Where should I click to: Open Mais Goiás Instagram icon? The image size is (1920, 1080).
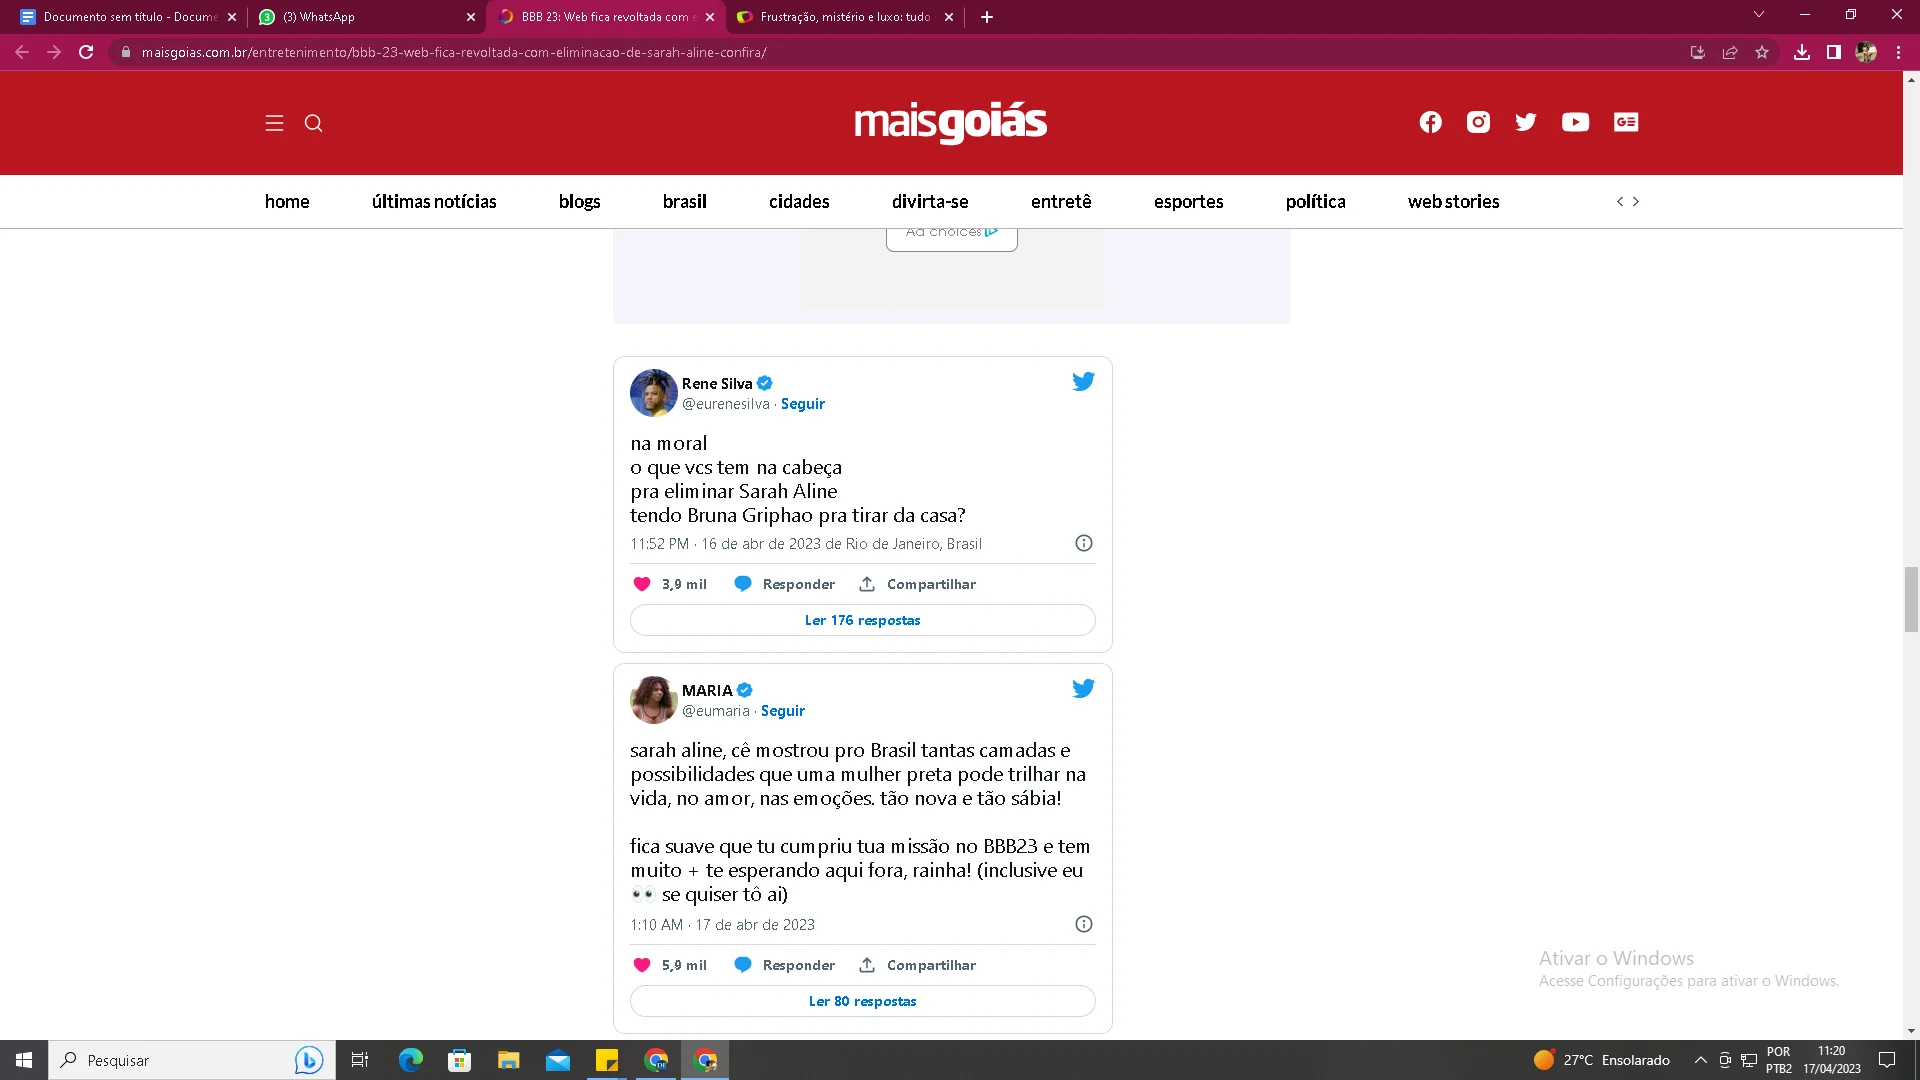tap(1478, 122)
